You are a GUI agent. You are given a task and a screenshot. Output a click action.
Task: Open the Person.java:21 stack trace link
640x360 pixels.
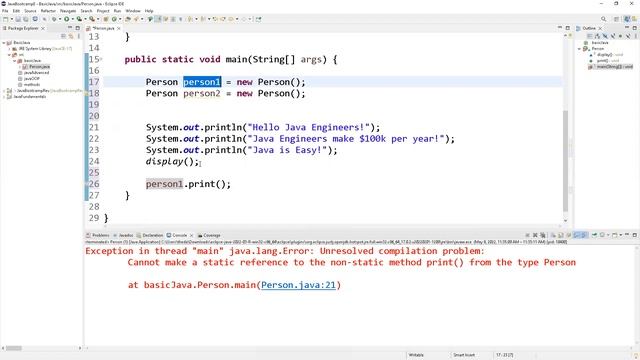298,285
